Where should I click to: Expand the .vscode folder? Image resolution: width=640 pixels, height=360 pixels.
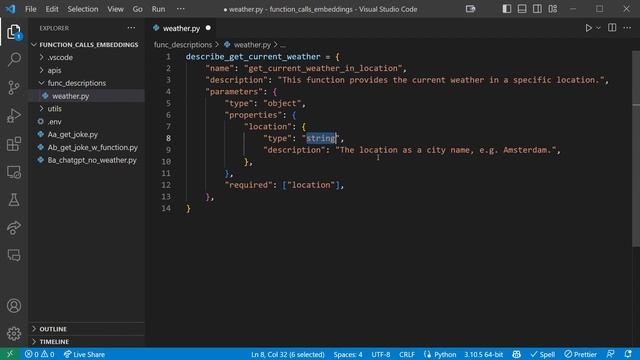tap(86, 57)
